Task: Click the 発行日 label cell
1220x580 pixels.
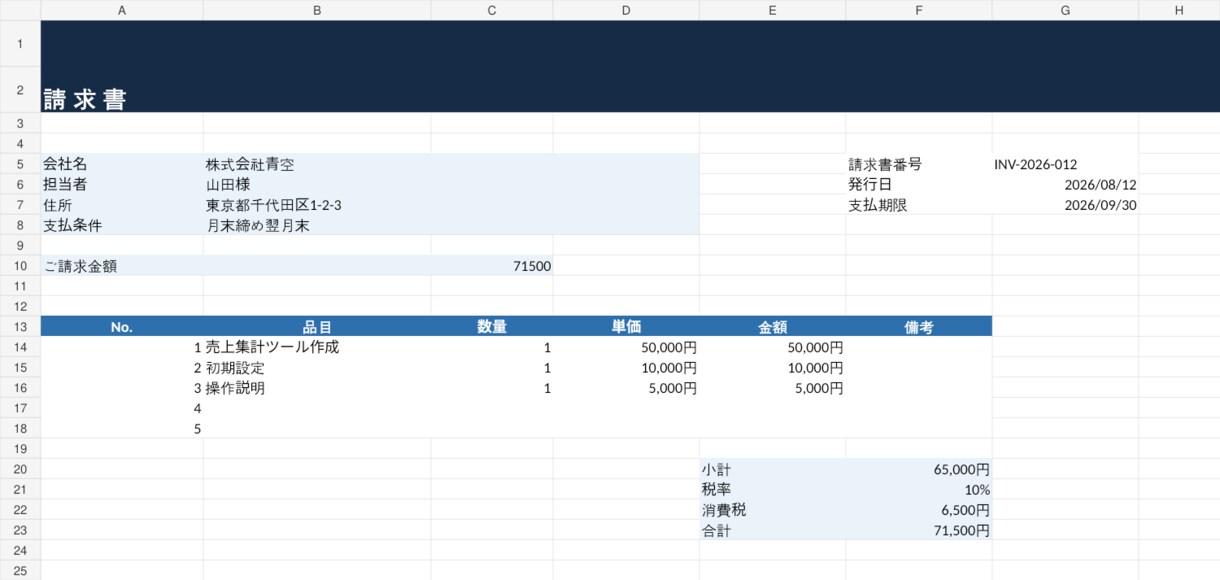Action: pos(919,185)
